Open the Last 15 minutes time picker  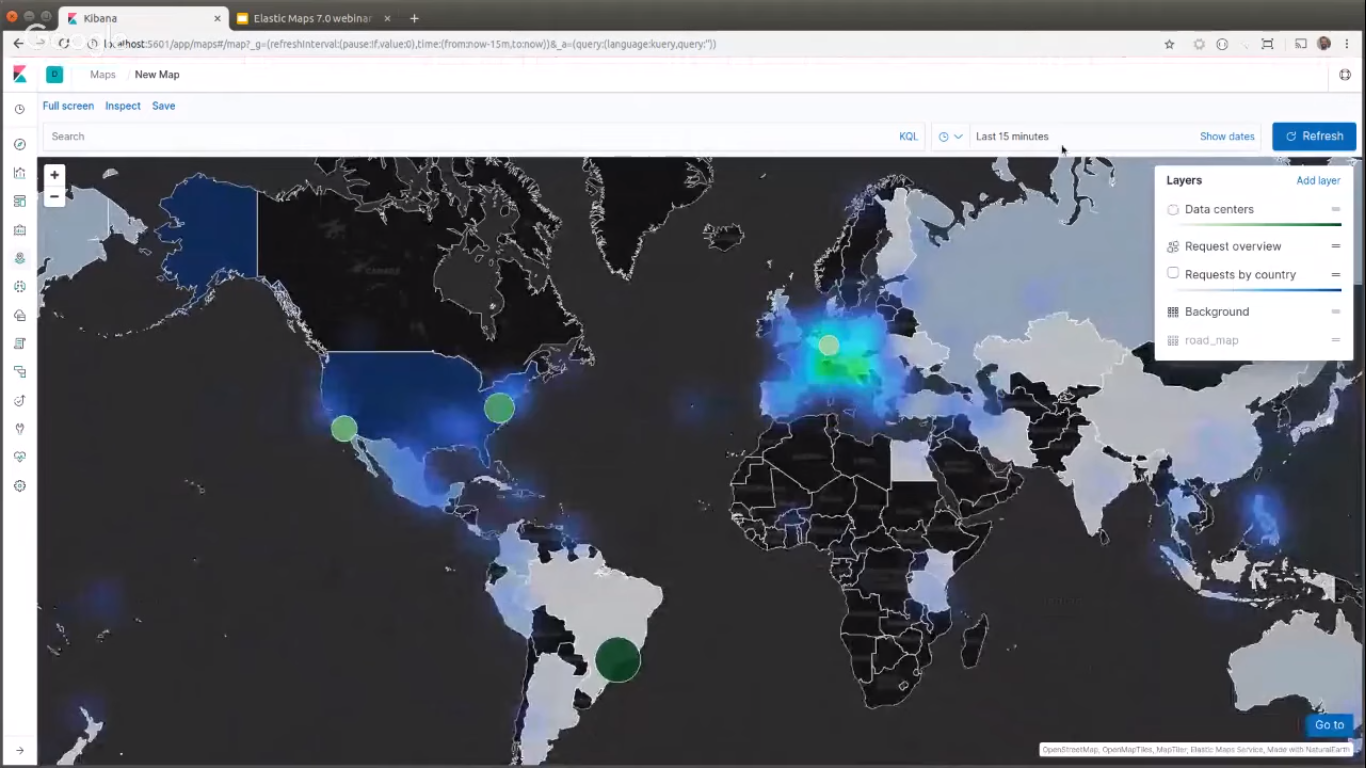pyautogui.click(x=1012, y=136)
